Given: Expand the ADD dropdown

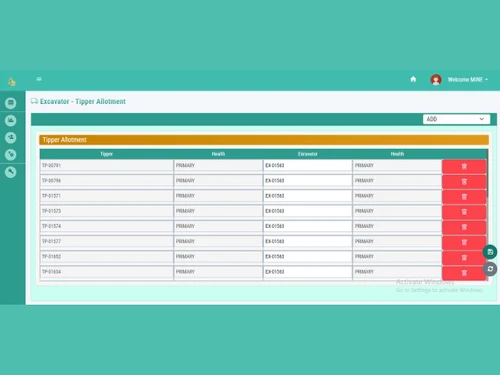Looking at the screenshot, I should click(x=456, y=119).
